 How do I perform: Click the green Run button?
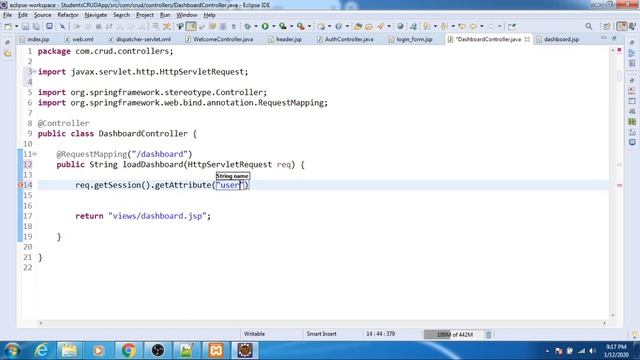coord(265,26)
